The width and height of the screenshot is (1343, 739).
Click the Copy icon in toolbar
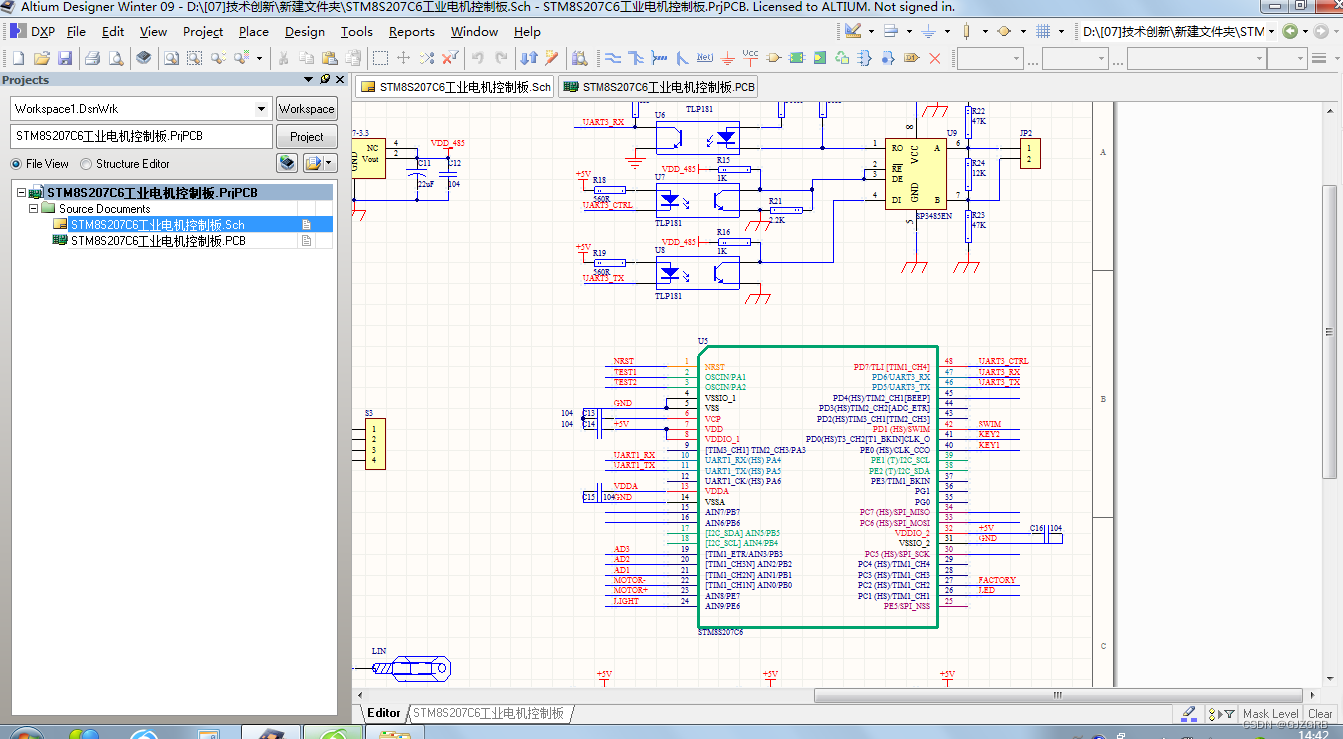[x=306, y=58]
